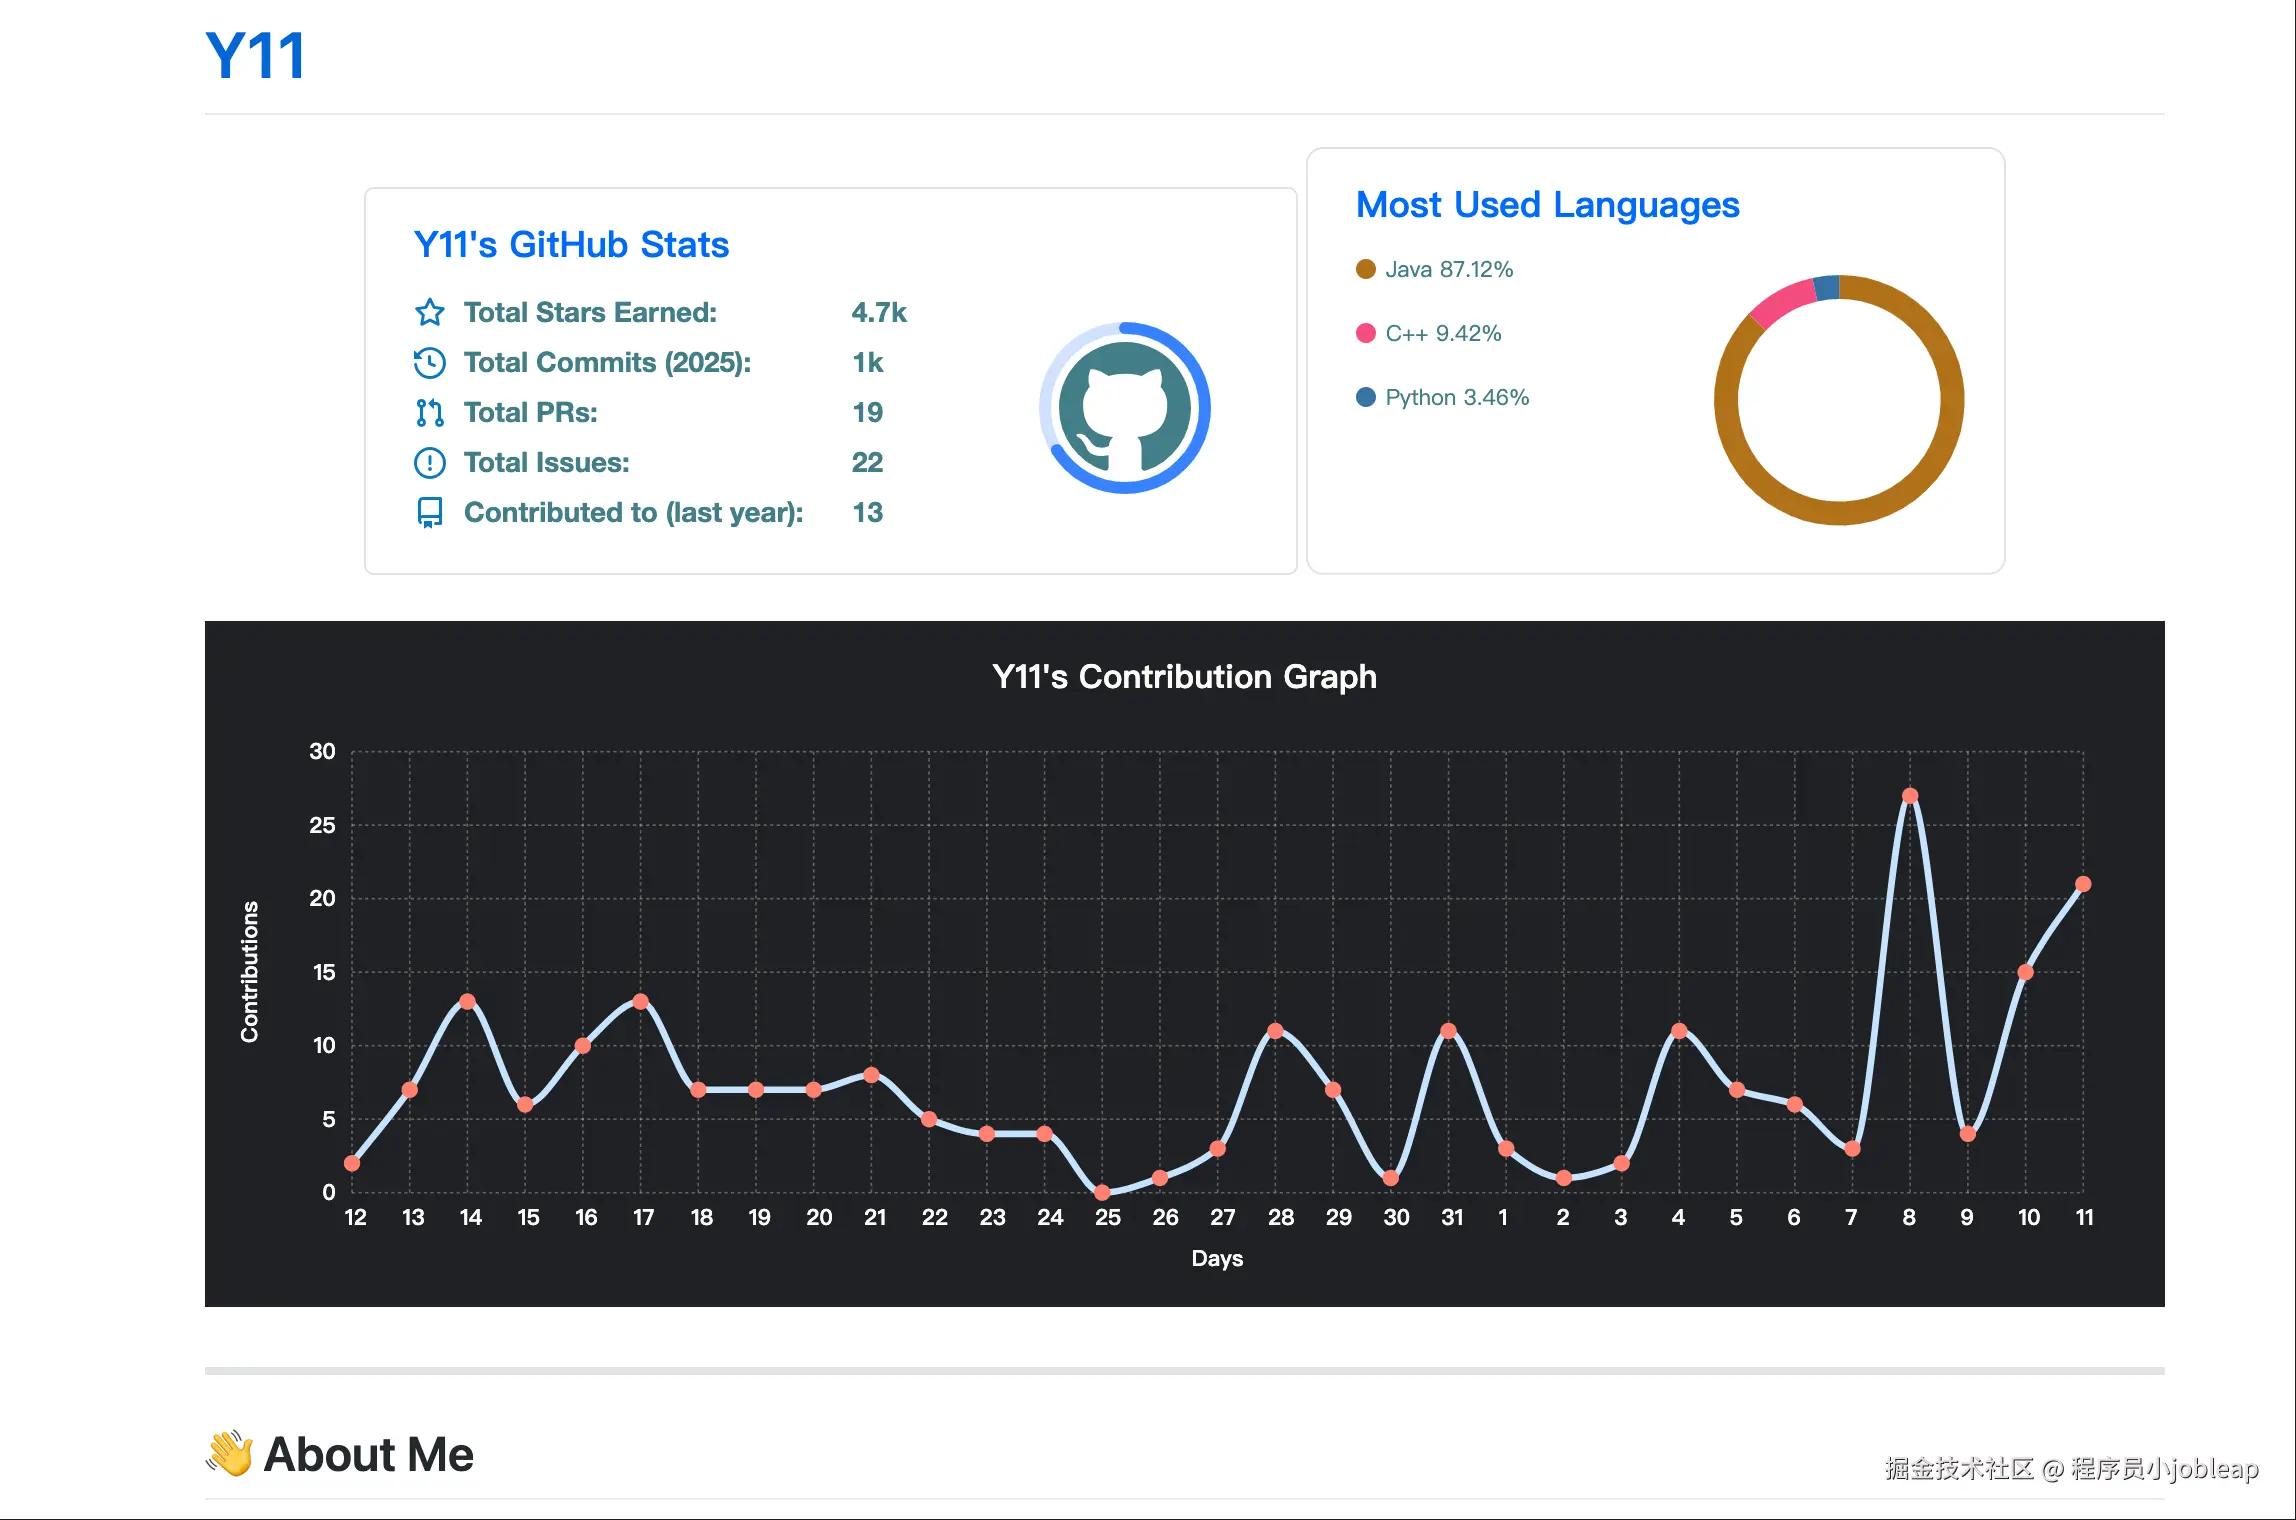The height and width of the screenshot is (1520, 2296).
Task: Open the Y11's GitHub Stats title
Action: click(x=571, y=245)
